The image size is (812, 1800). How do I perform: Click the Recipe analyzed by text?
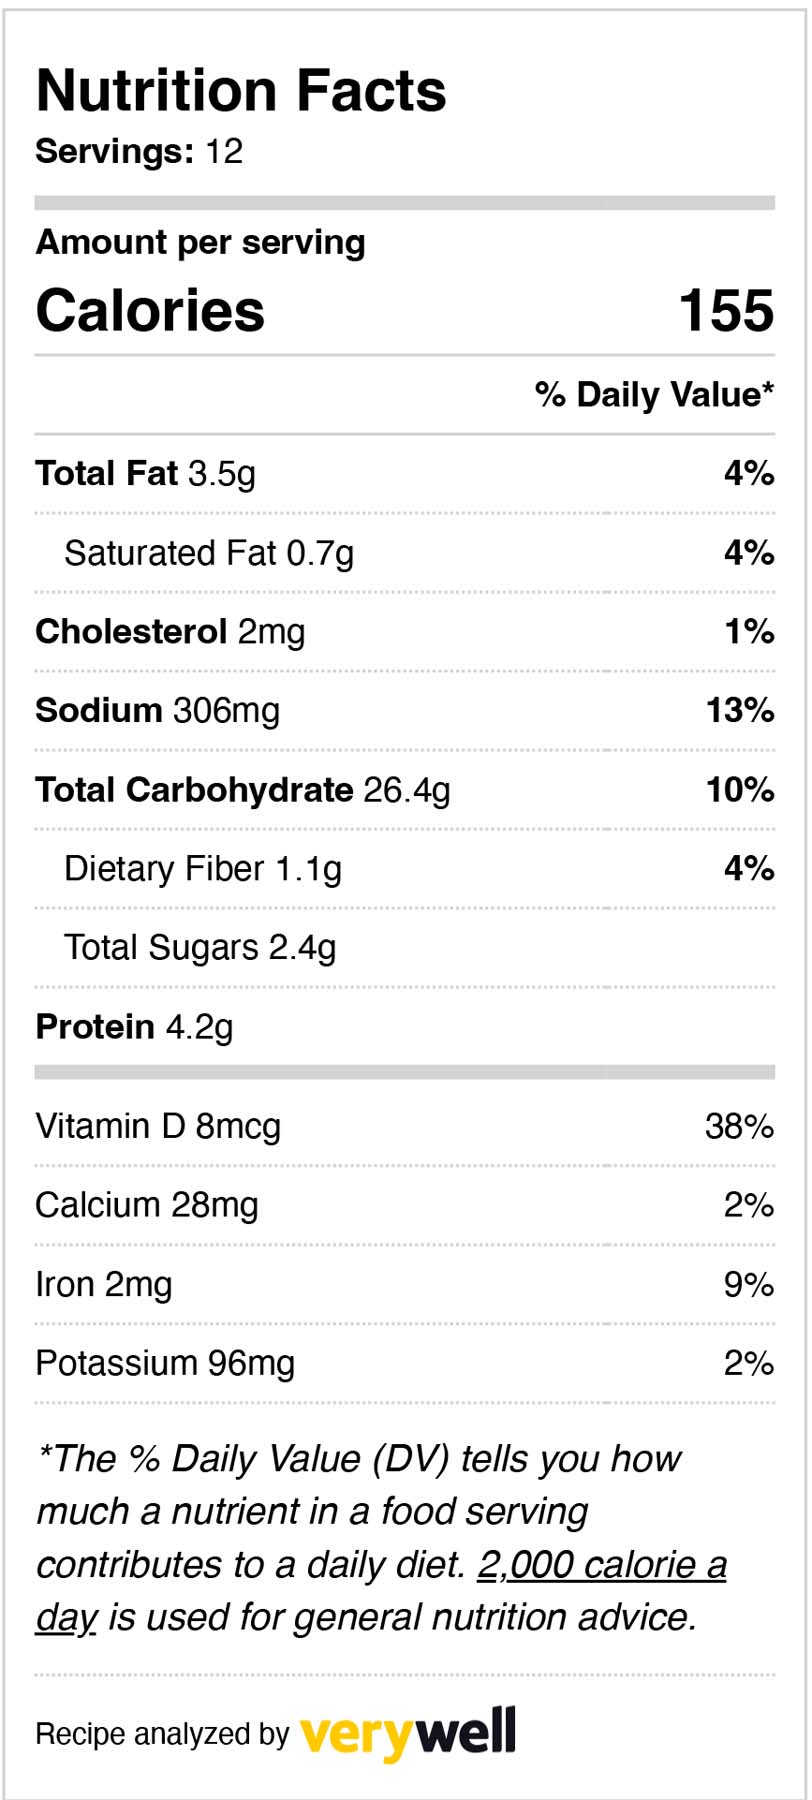point(162,1734)
